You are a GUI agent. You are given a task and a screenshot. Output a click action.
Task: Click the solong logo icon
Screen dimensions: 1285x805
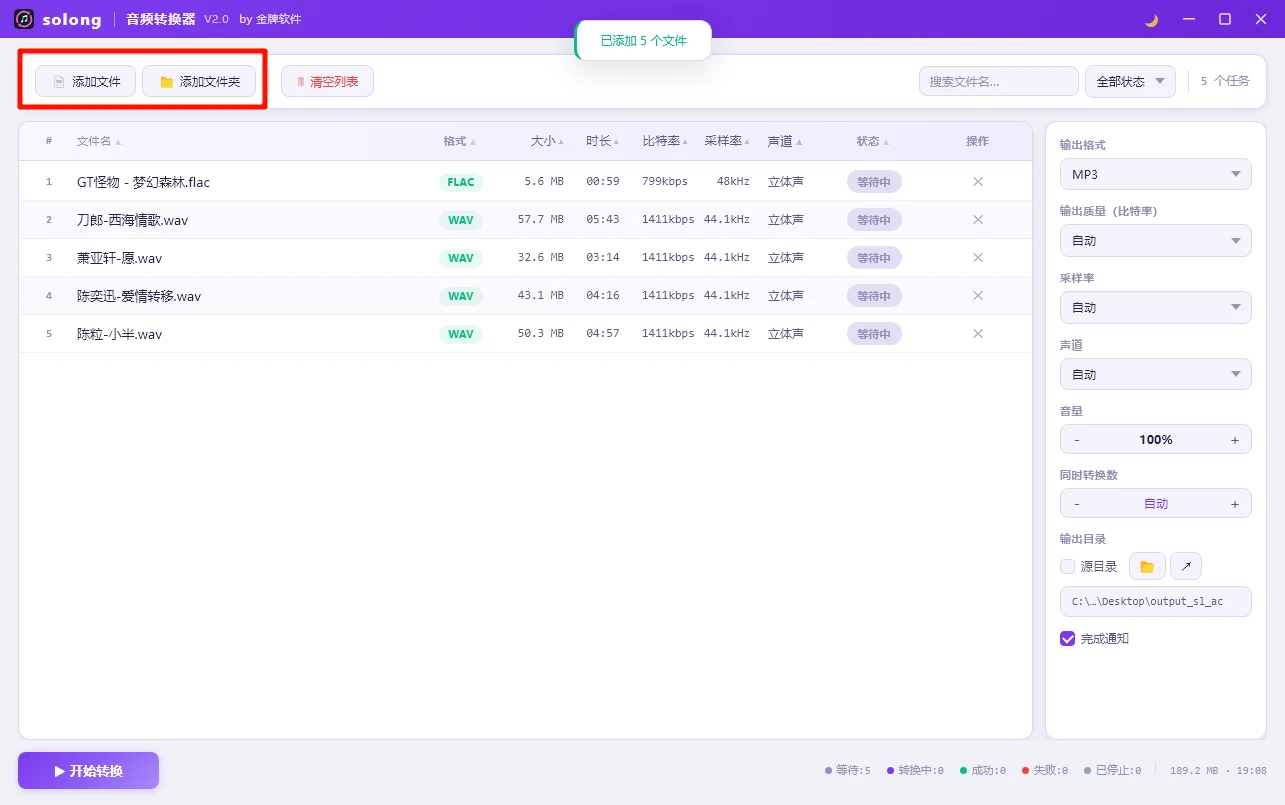coord(22,19)
